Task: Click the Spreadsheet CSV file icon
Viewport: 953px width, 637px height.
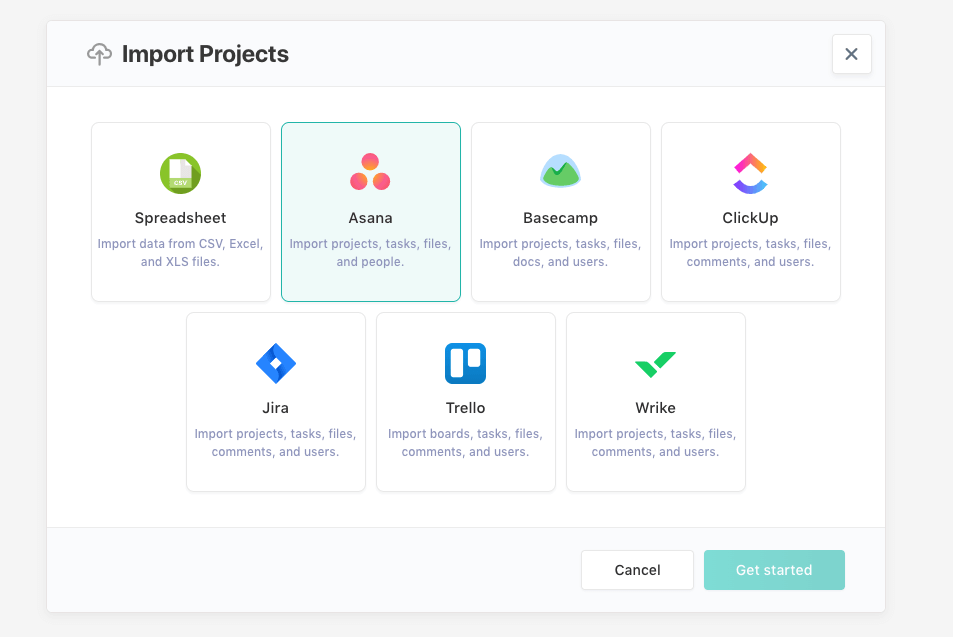Action: 180,172
